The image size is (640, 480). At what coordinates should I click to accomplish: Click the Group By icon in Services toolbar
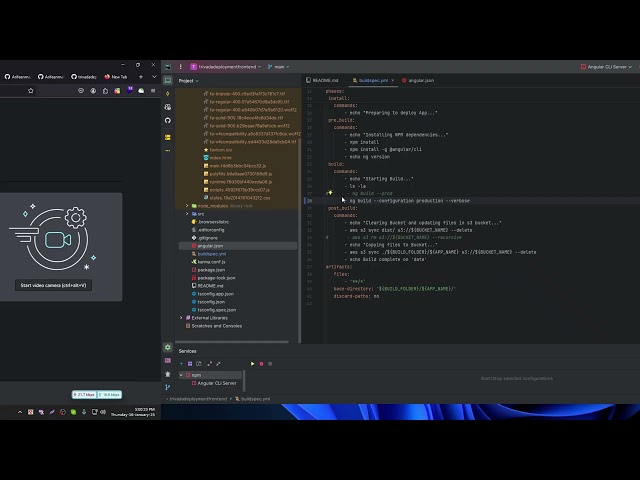coord(190,364)
